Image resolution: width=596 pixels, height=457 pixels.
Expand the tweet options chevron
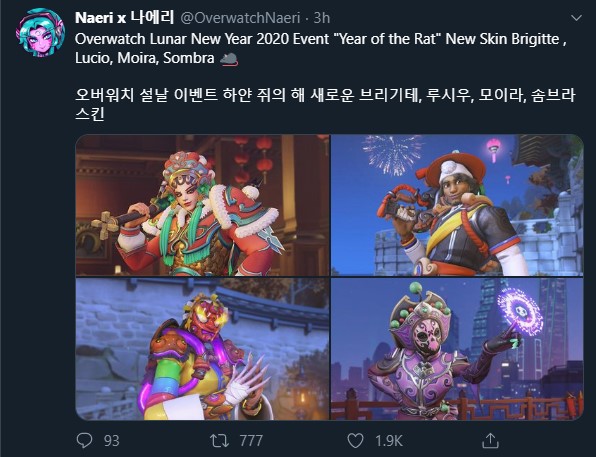(x=576, y=18)
